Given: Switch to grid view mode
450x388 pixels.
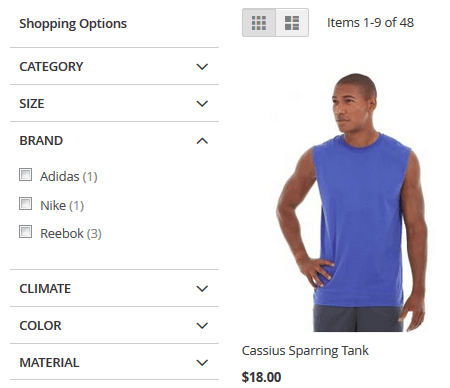Looking at the screenshot, I should tap(259, 23).
